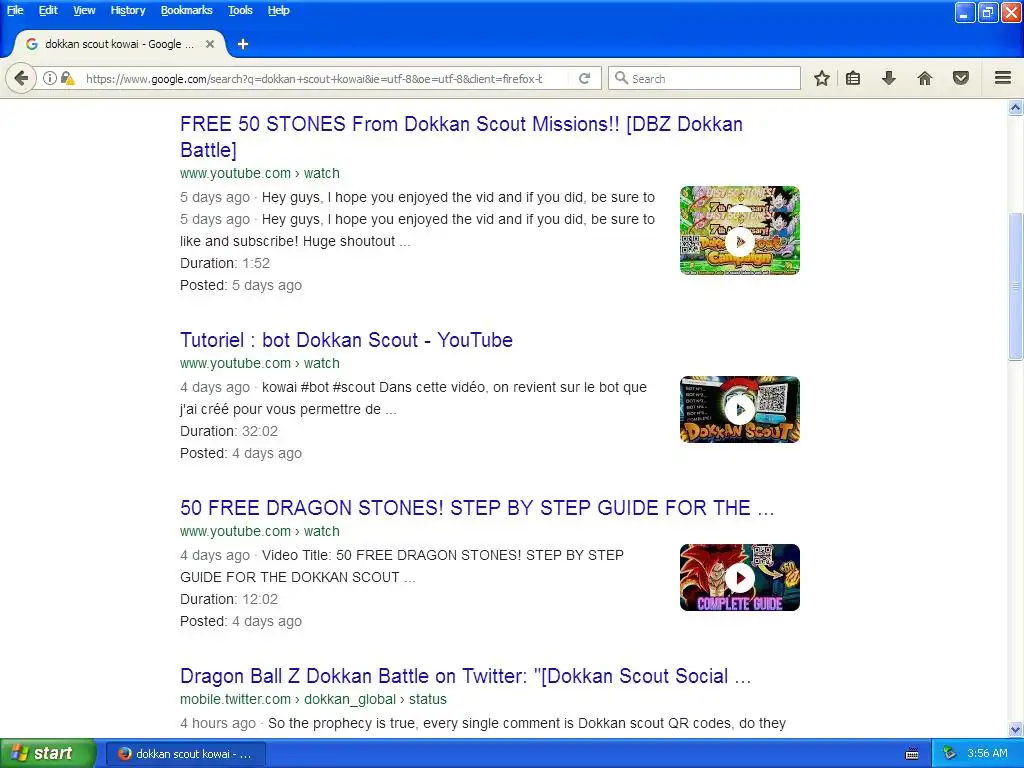Screen dimensions: 1024x768
Task: Bookmark this page with the star icon
Action: [822, 78]
